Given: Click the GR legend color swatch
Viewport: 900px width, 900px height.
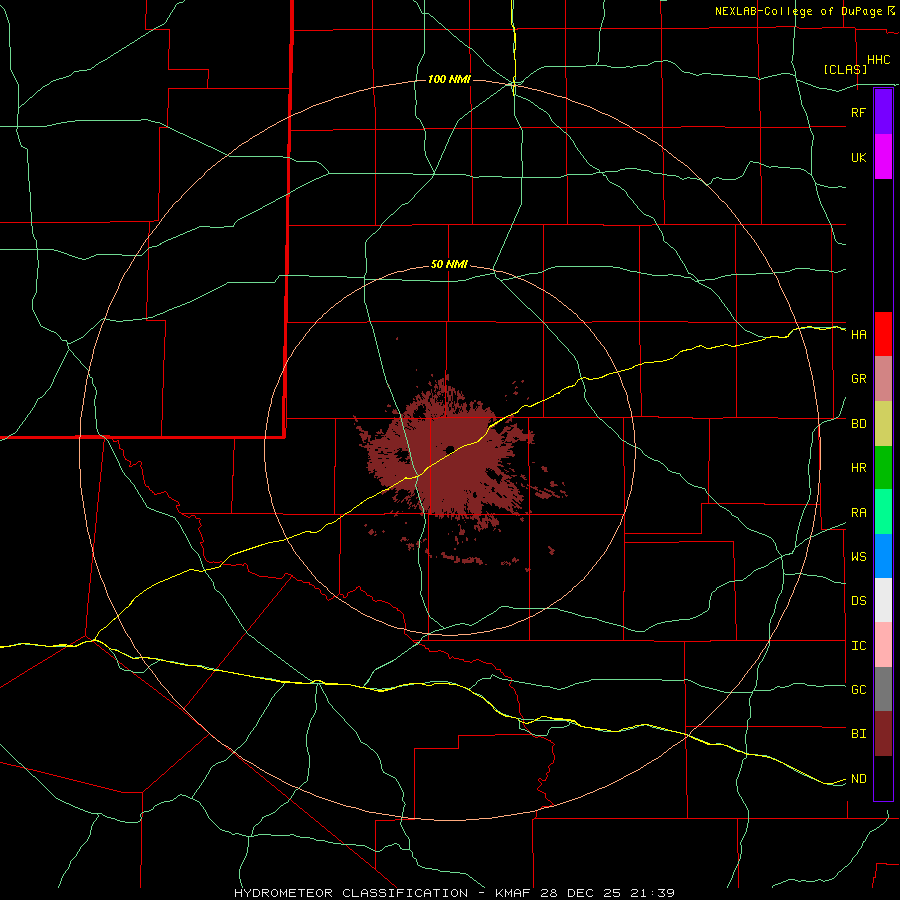Looking at the screenshot, I should pyautogui.click(x=883, y=379).
